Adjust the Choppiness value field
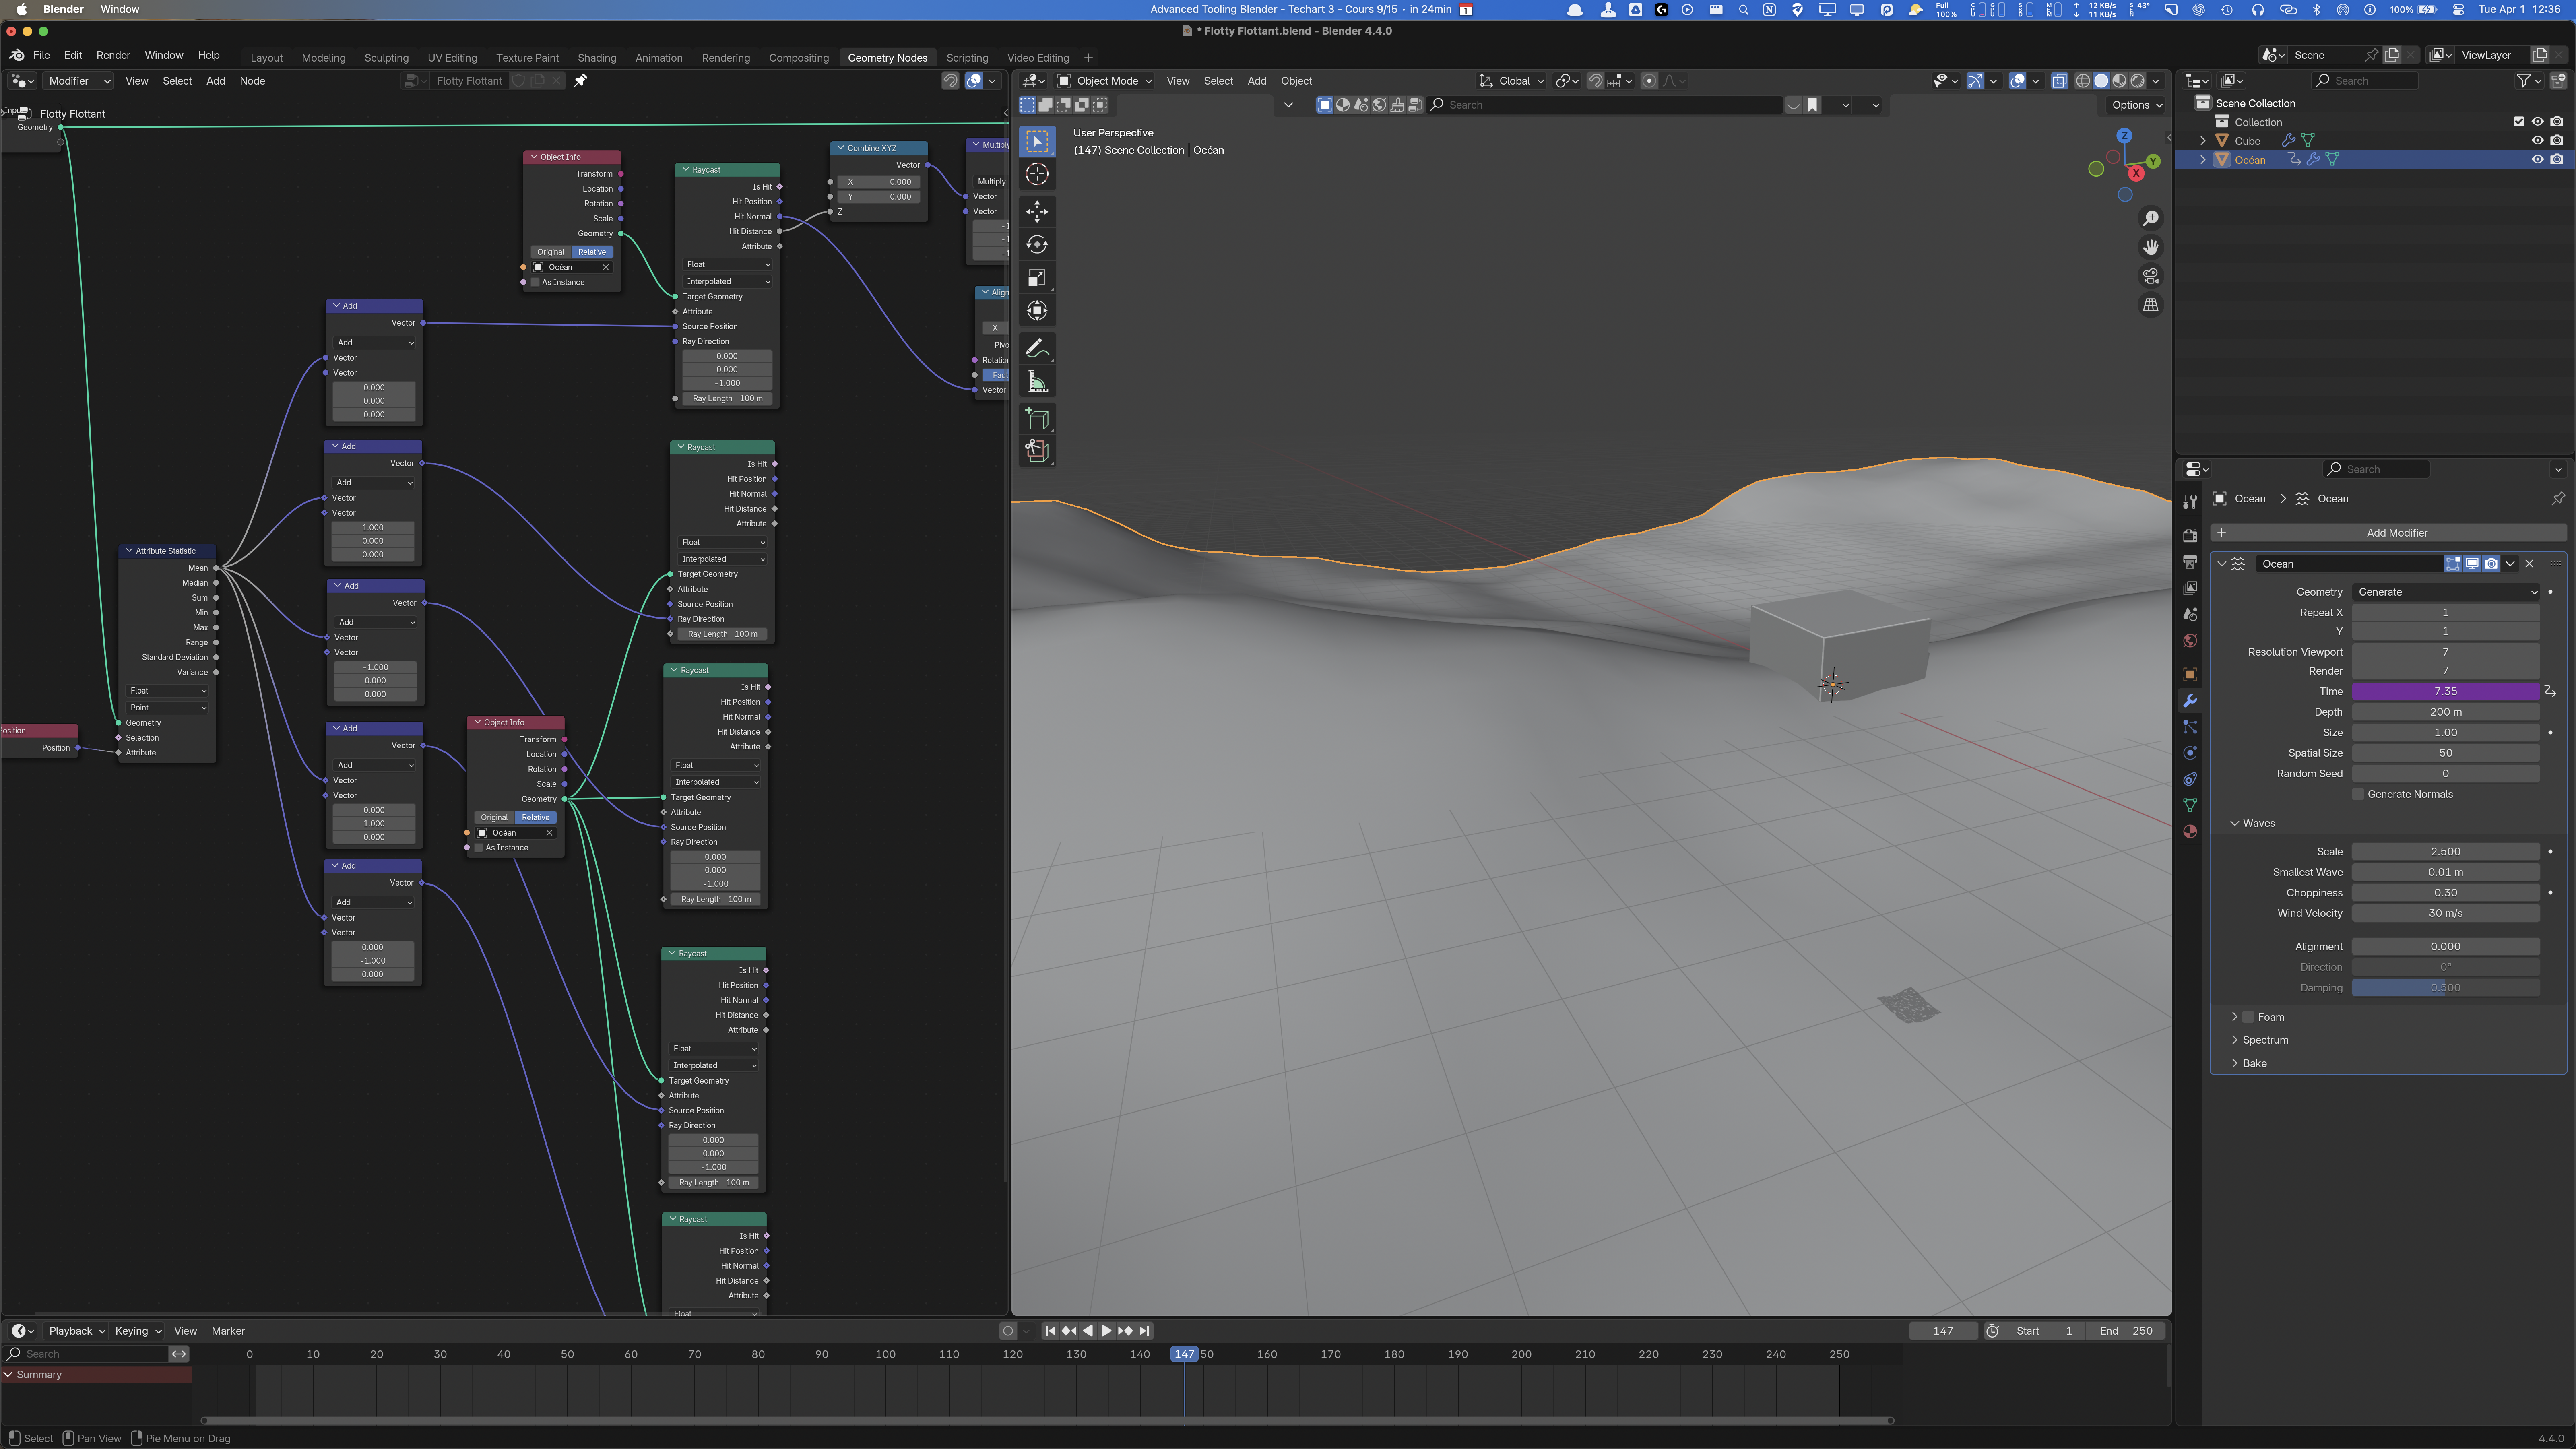 click(x=2445, y=893)
